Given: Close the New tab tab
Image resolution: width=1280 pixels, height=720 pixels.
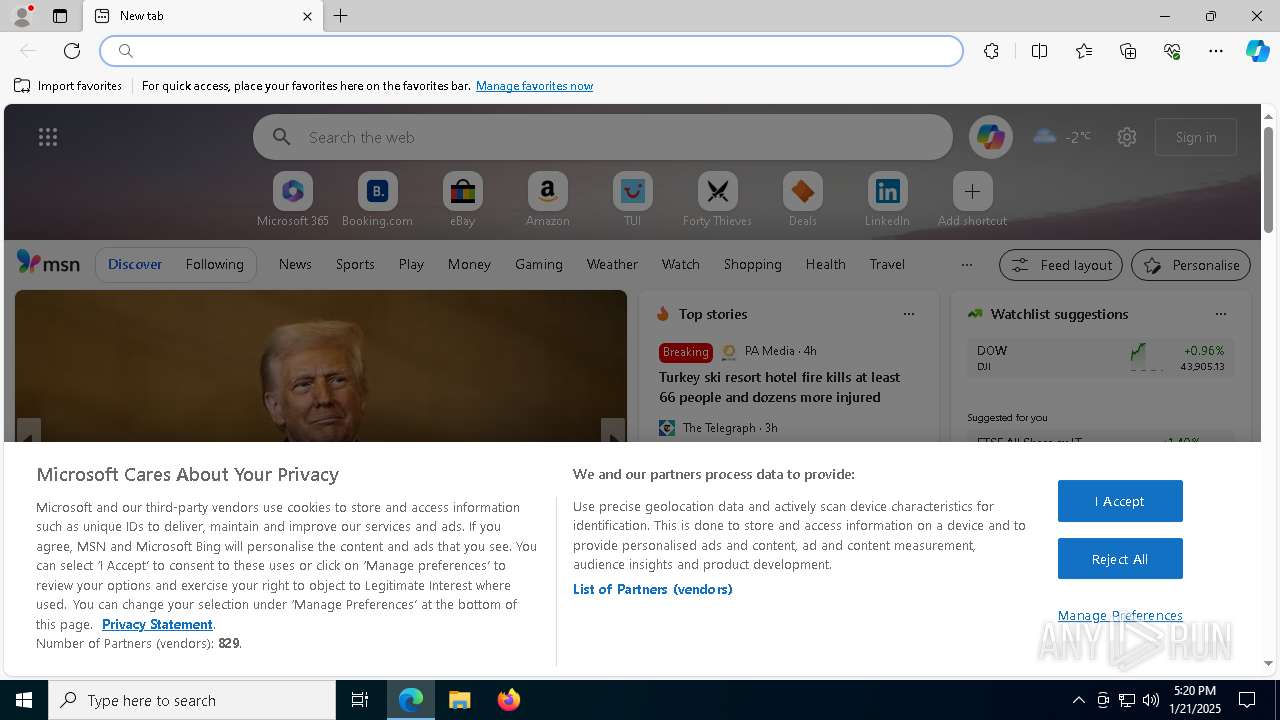Looking at the screenshot, I should click(x=307, y=16).
